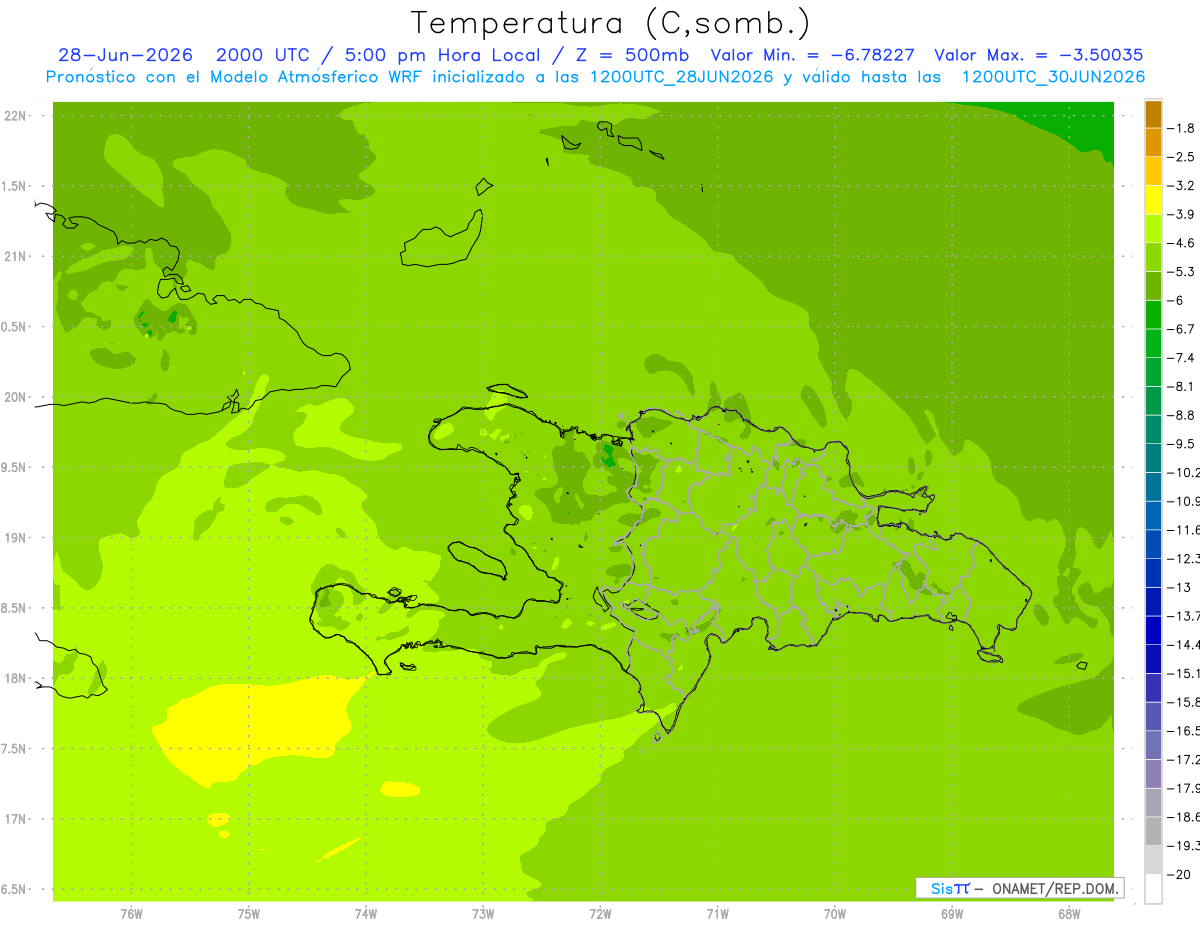Viewport: 1200px width, 927px height.
Task: Click the 76W longitude tick label
Action: pos(131,914)
